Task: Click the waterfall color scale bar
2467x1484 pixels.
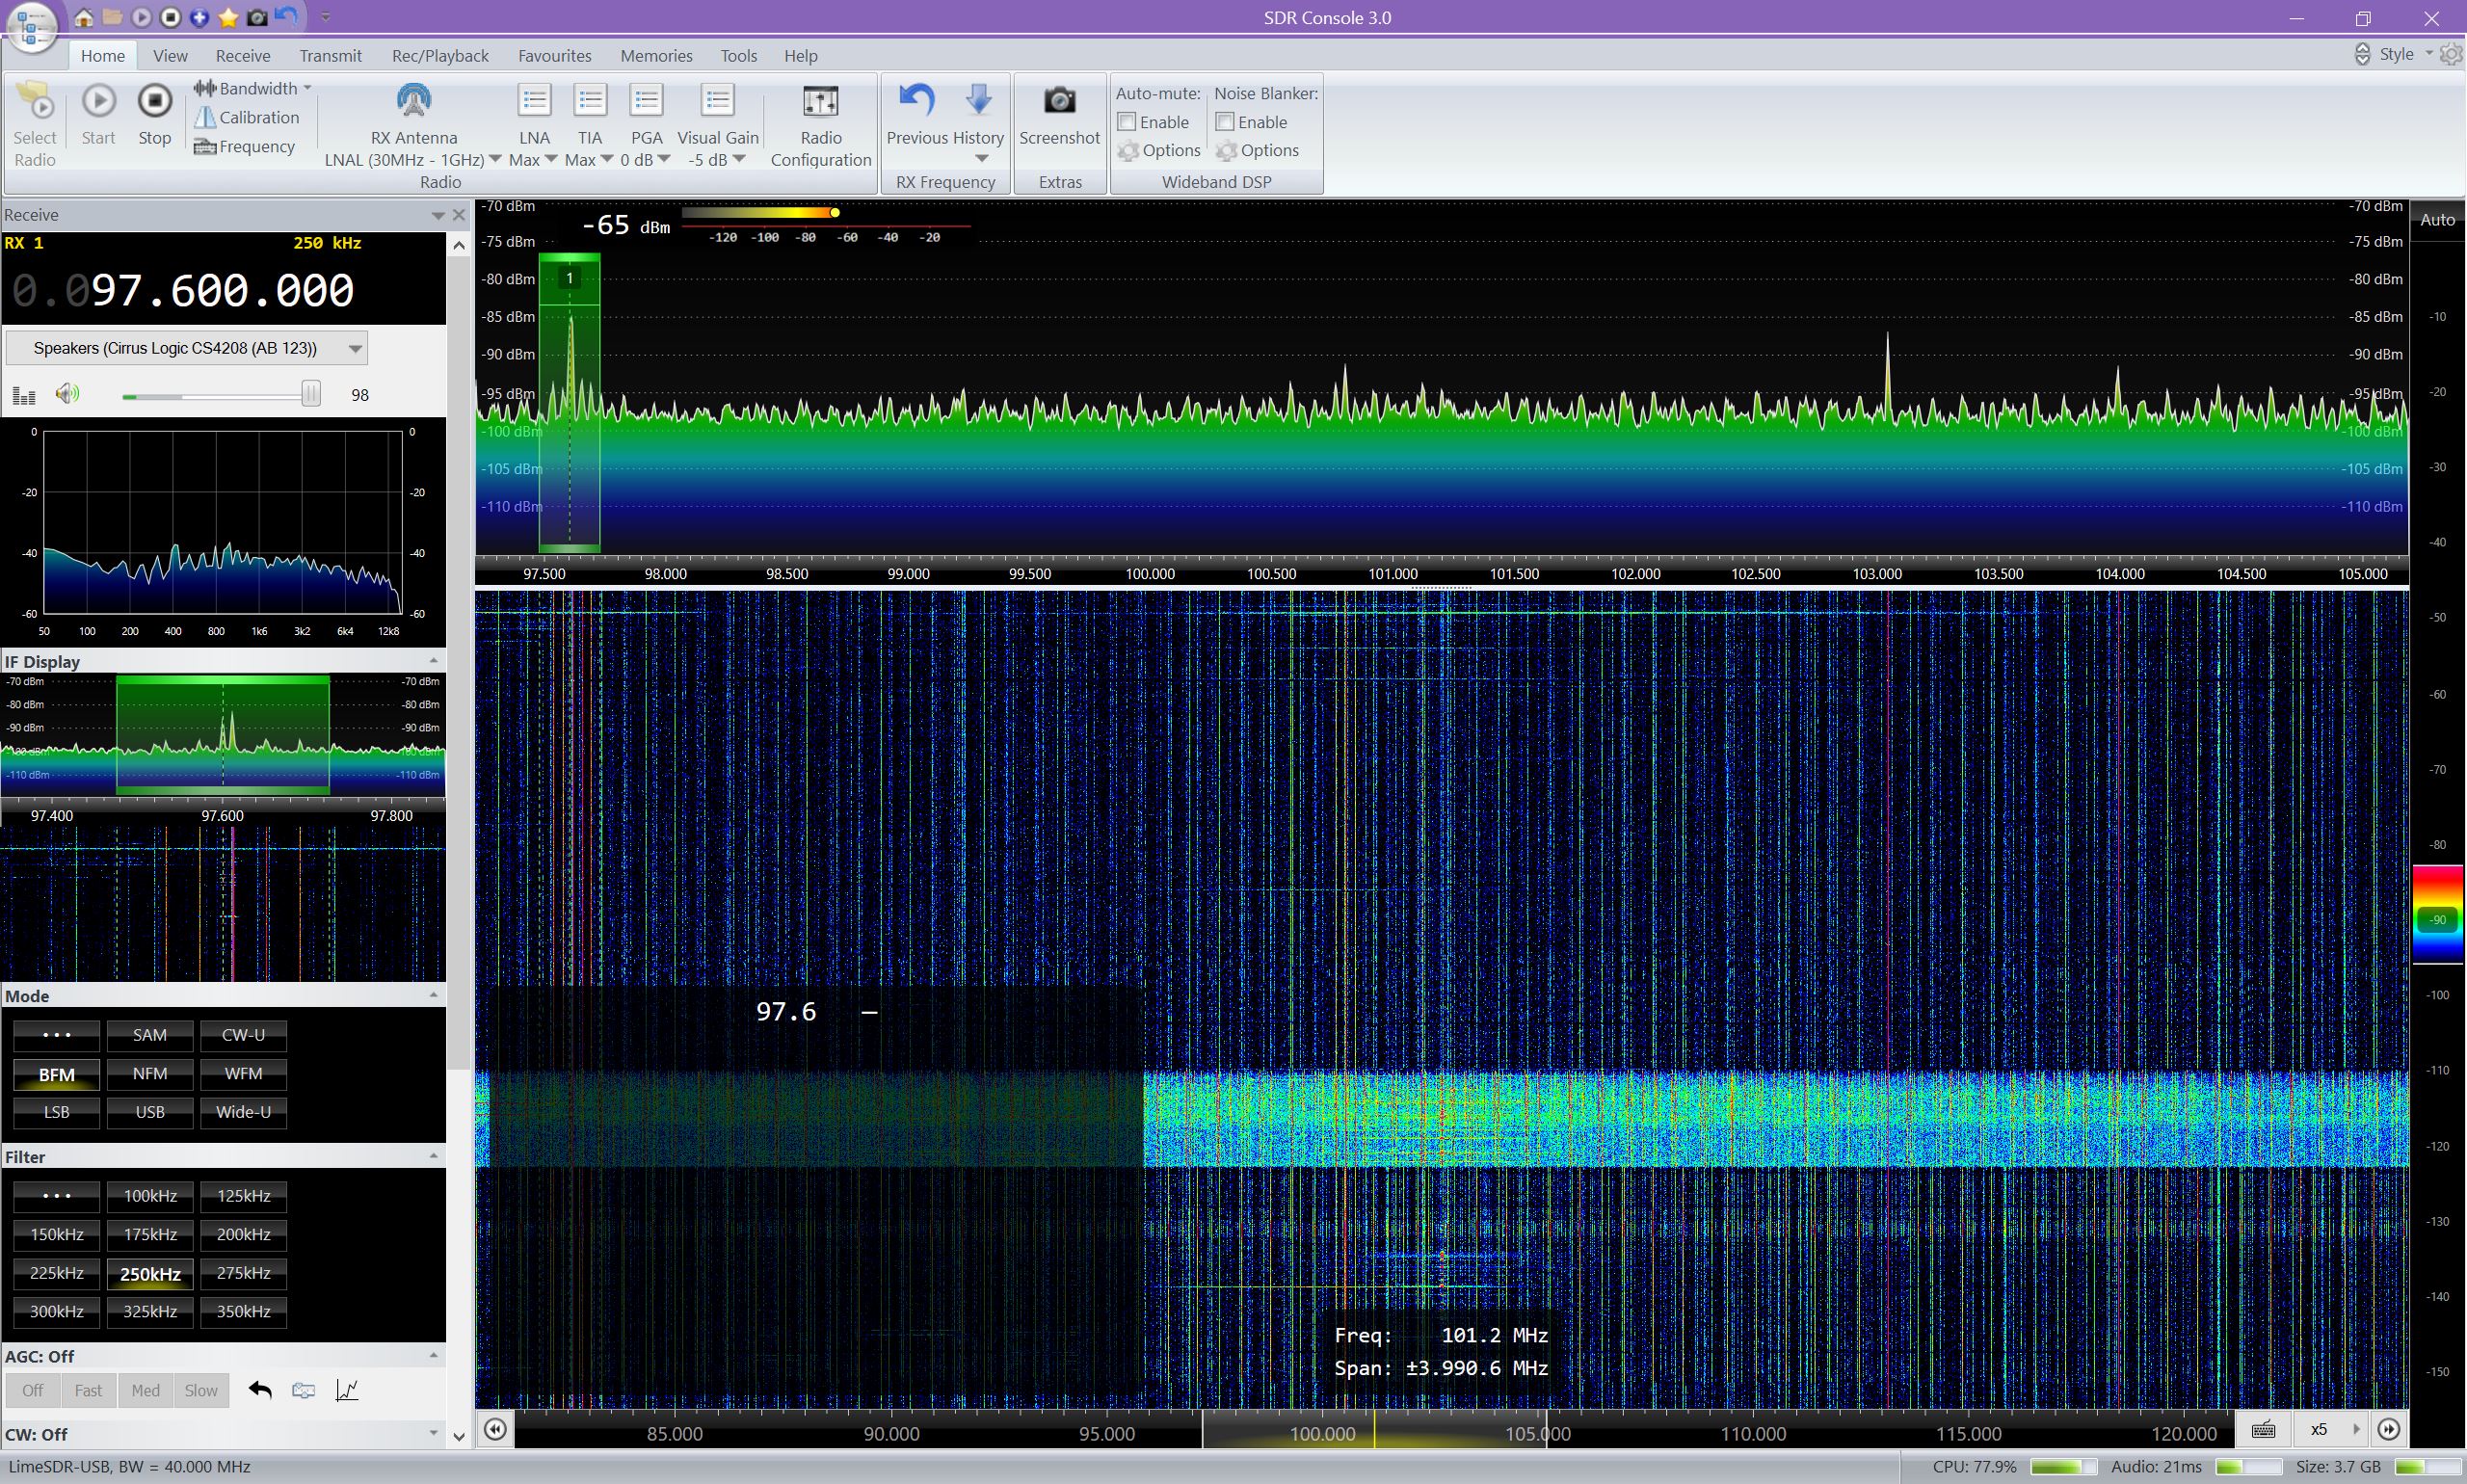Action: (x=2437, y=915)
